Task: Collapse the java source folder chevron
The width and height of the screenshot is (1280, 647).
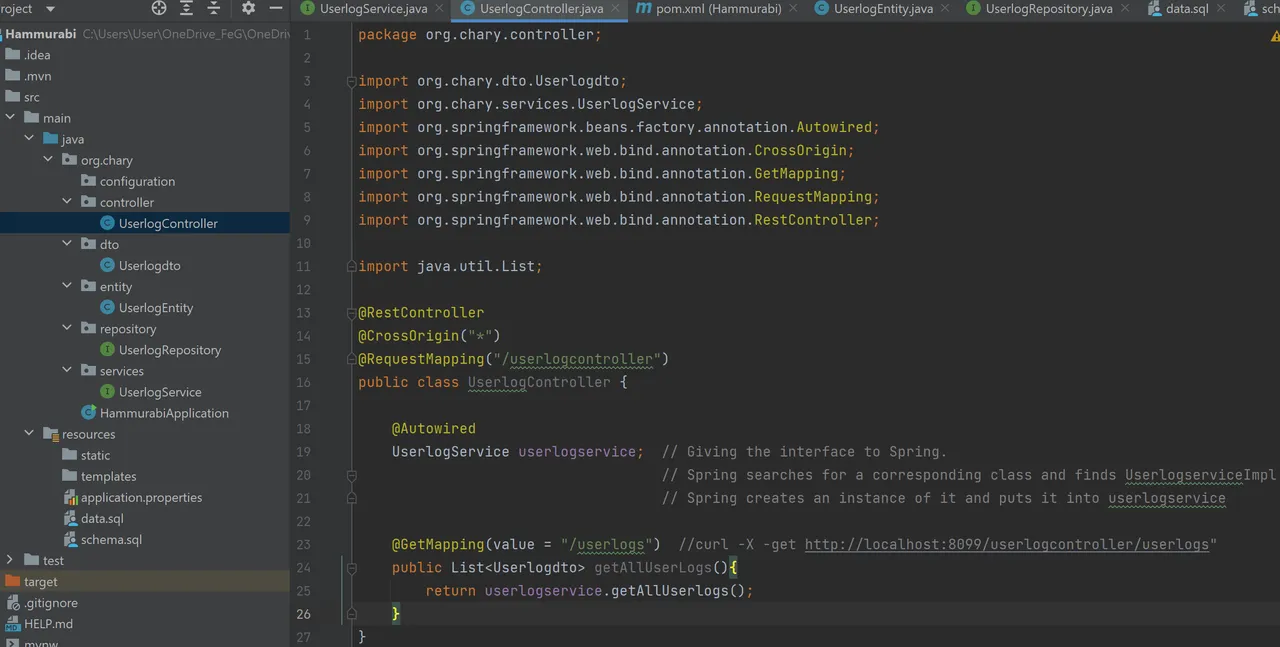Action: (29, 139)
